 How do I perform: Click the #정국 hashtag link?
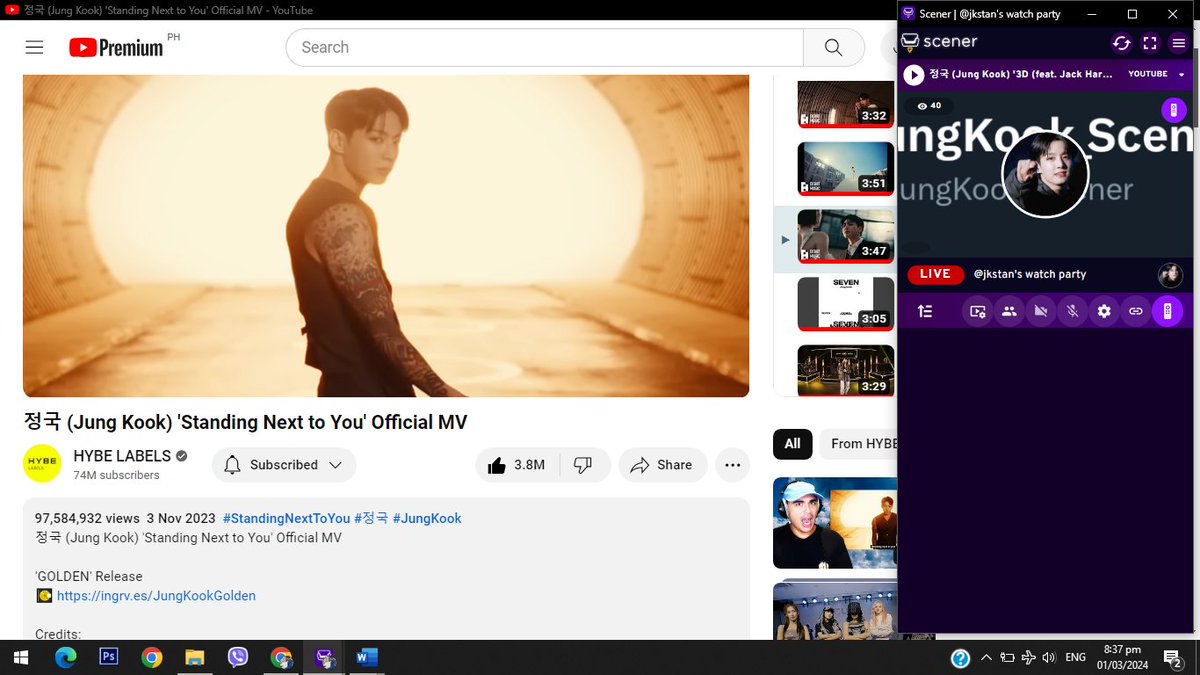[x=371, y=518]
